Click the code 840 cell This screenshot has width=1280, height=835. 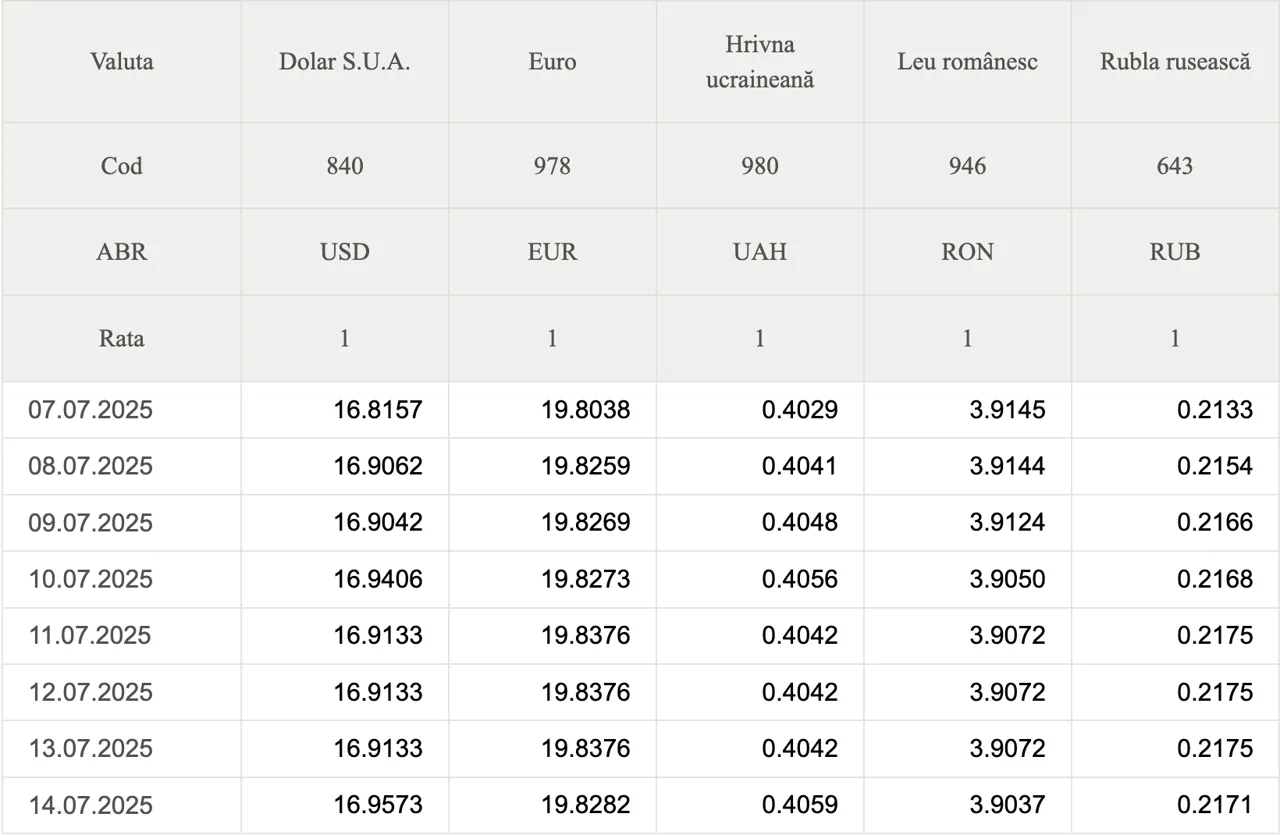pos(345,166)
